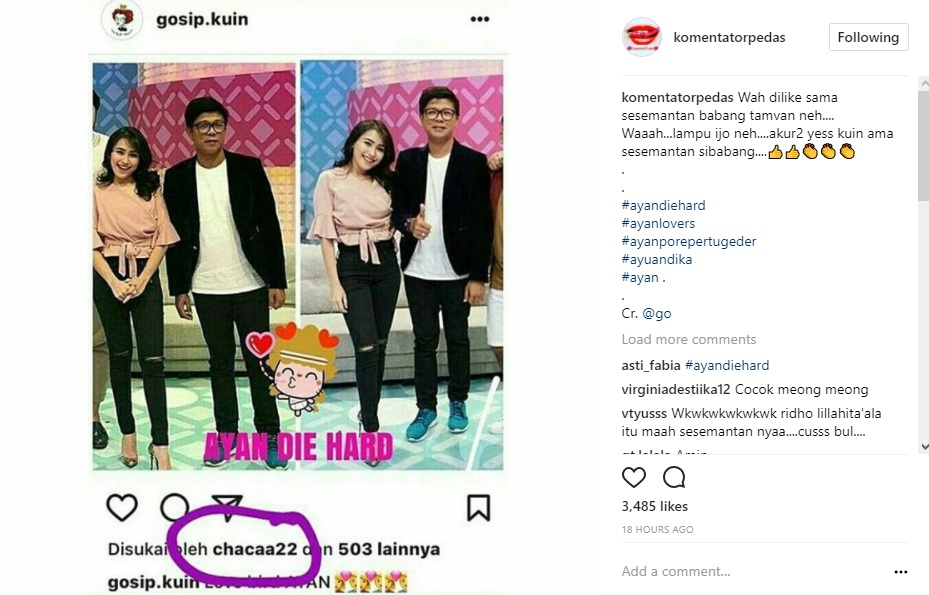Screen dimensions: 929x595
Task: Click the Add a comment input field
Action: click(x=752, y=571)
